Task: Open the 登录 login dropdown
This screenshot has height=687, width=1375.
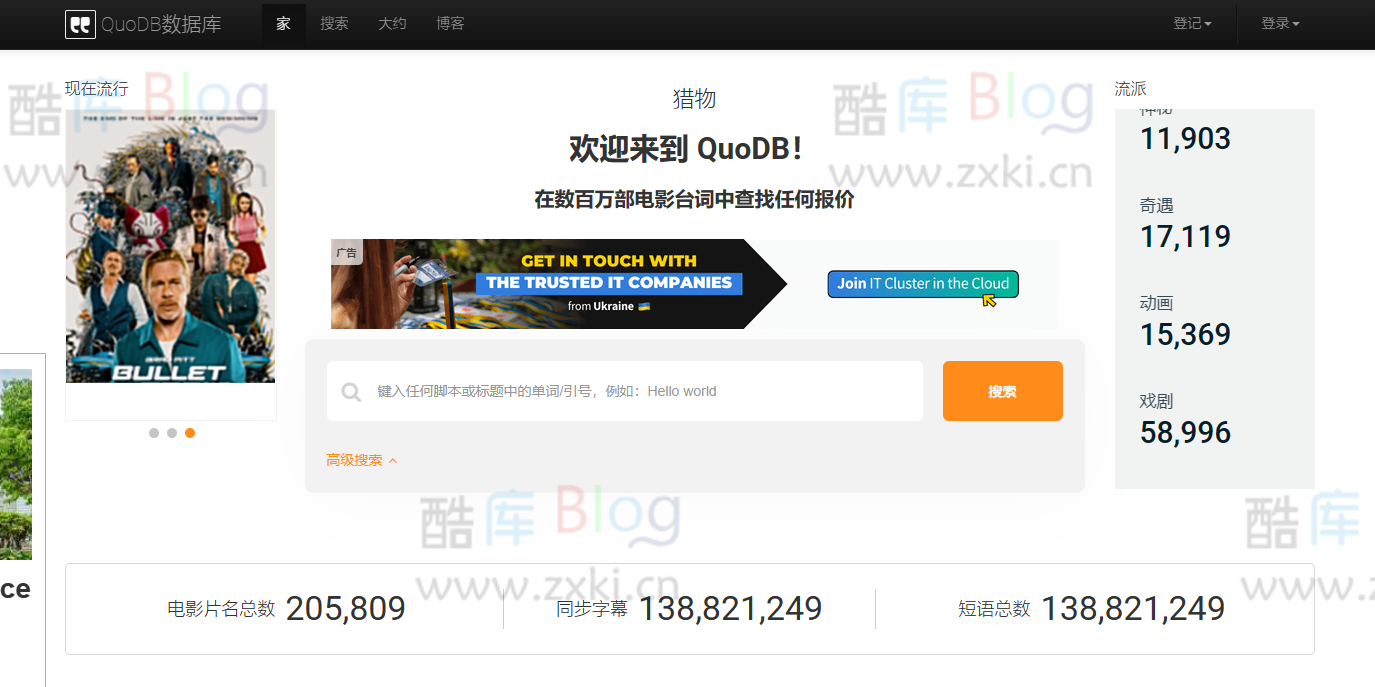Action: pyautogui.click(x=1279, y=23)
